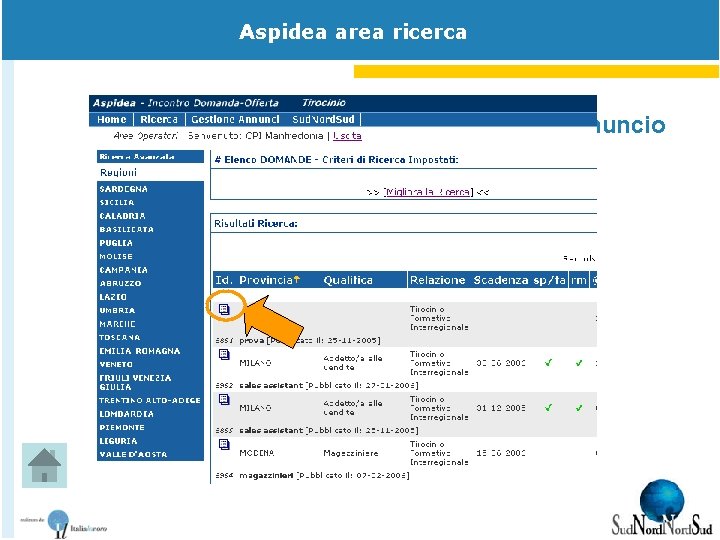Screen dimensions: 720x540
Task: Click the rm column header
Action: [579, 280]
